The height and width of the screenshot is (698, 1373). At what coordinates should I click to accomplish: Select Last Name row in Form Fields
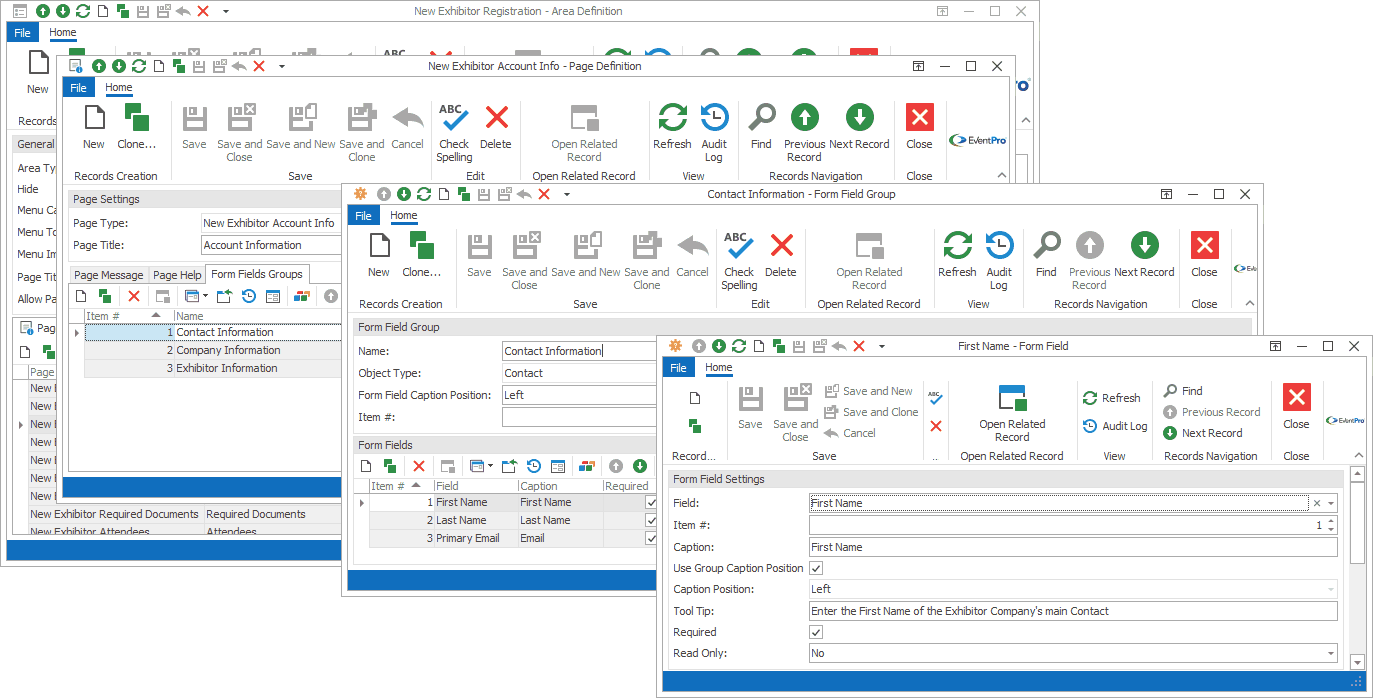pyautogui.click(x=513, y=520)
